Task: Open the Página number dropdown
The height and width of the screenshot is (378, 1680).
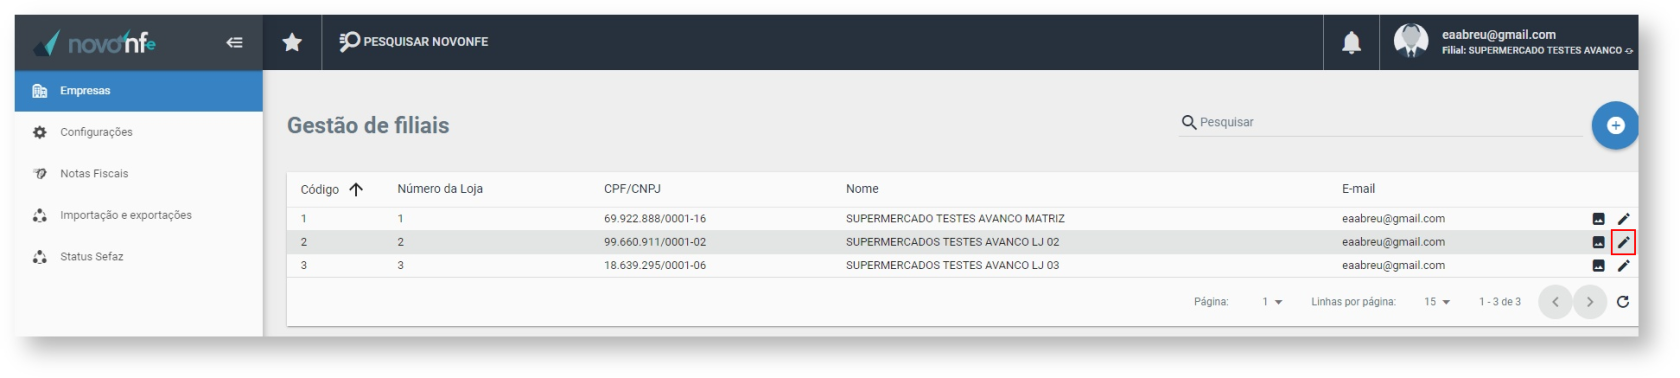Action: click(x=1272, y=302)
